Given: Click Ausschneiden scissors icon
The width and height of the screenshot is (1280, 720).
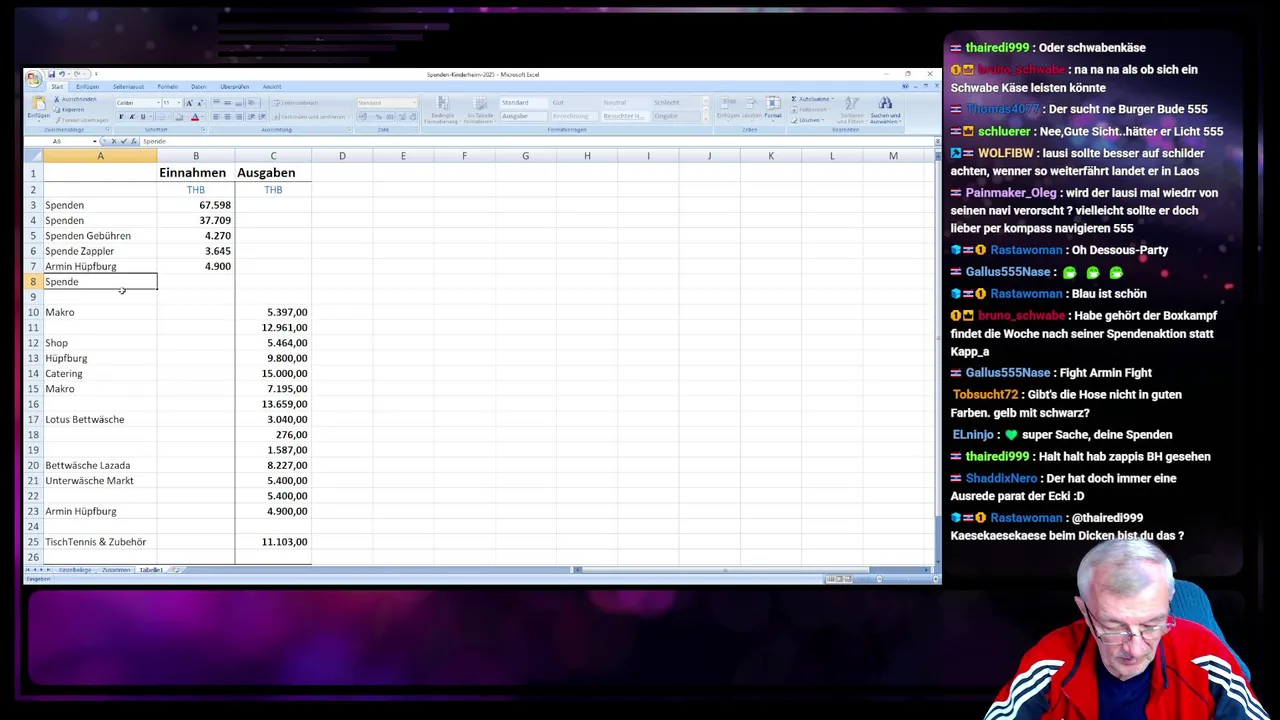Looking at the screenshot, I should point(57,99).
